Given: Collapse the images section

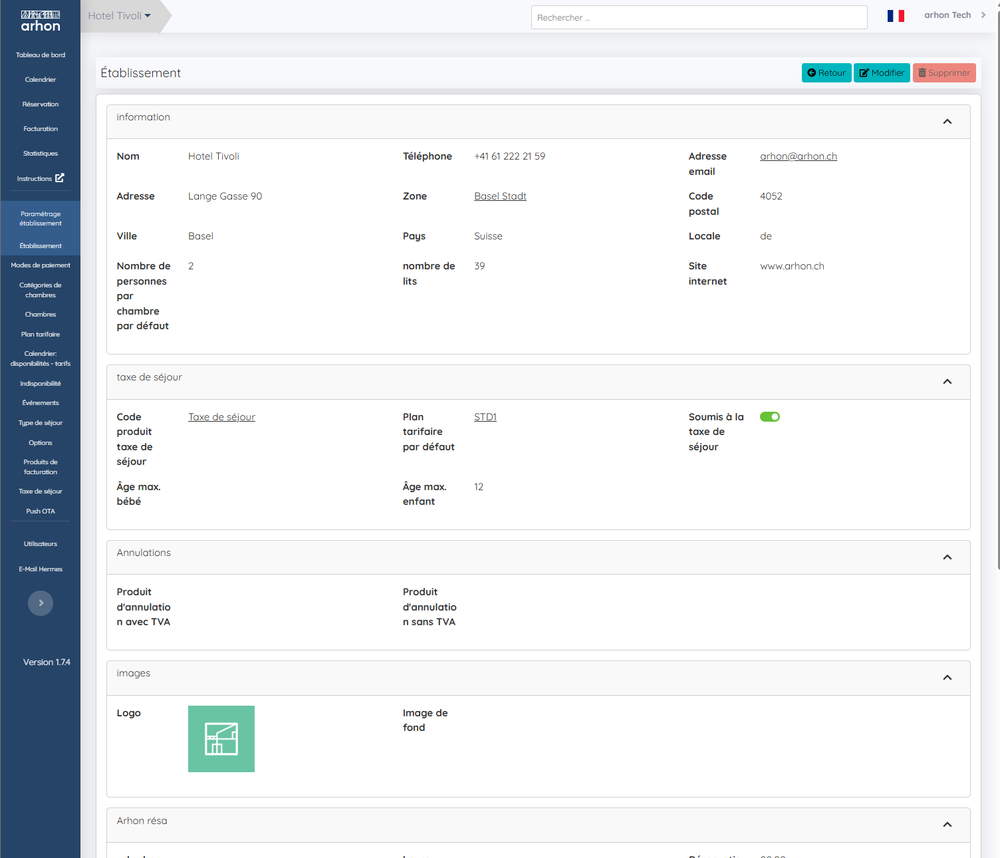Looking at the screenshot, I should [947, 677].
